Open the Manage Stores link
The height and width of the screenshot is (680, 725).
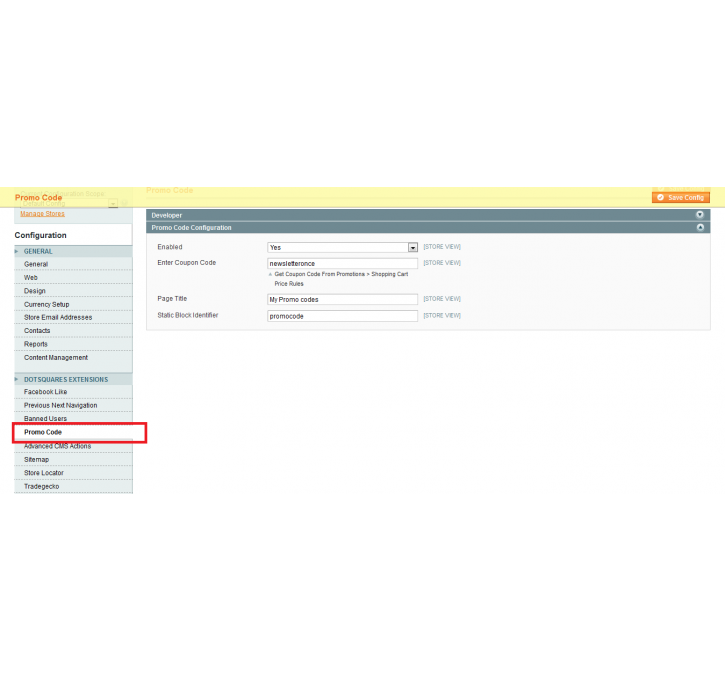click(x=43, y=214)
